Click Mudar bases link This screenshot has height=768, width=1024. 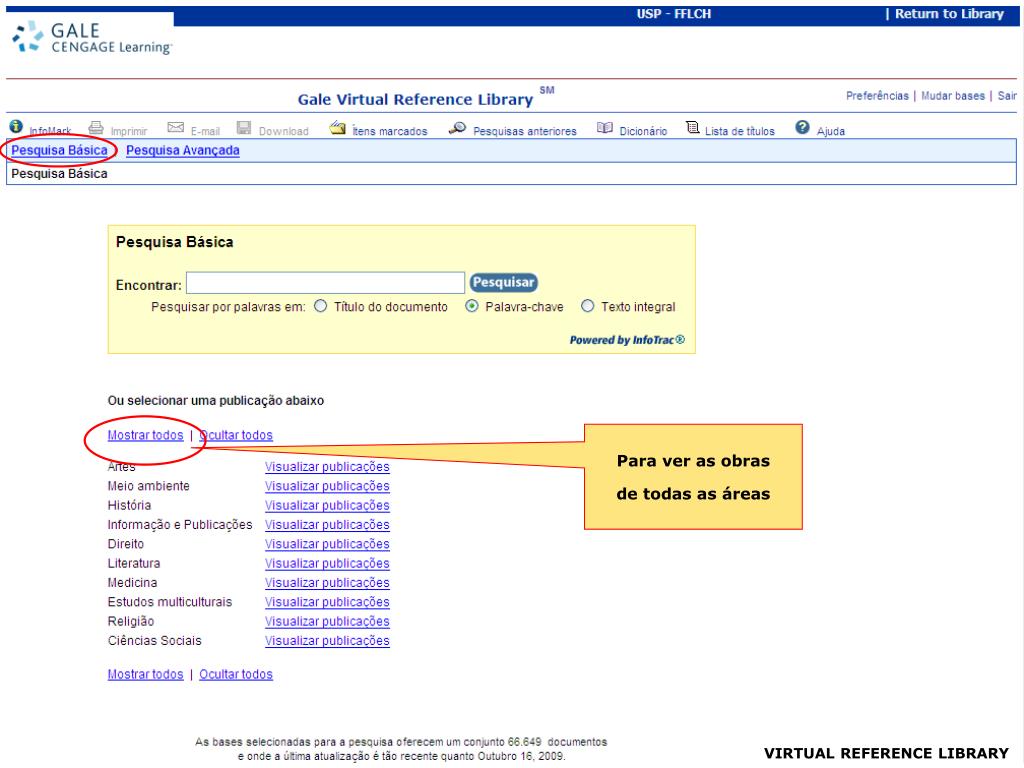[953, 96]
